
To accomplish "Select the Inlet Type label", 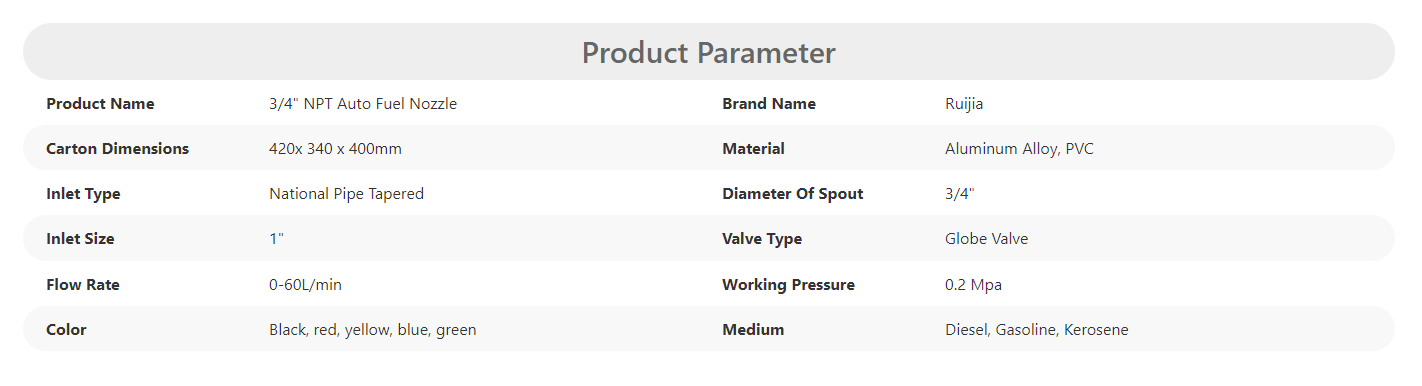I will 83,194.
